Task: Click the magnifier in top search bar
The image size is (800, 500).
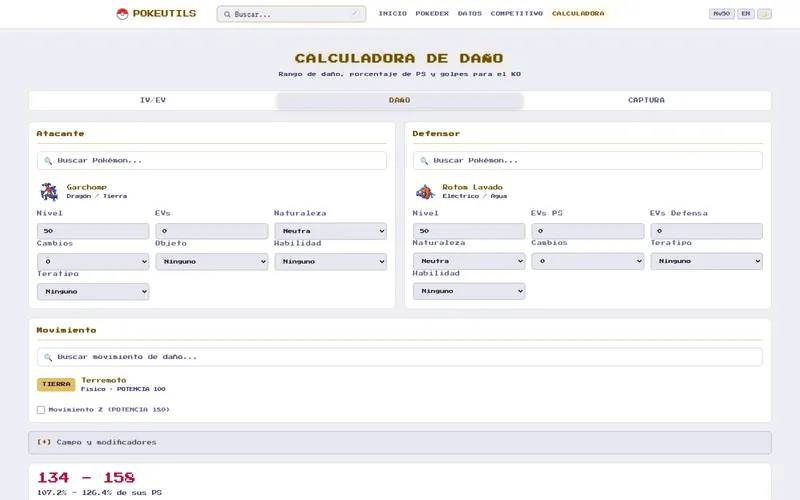Action: 227,14
